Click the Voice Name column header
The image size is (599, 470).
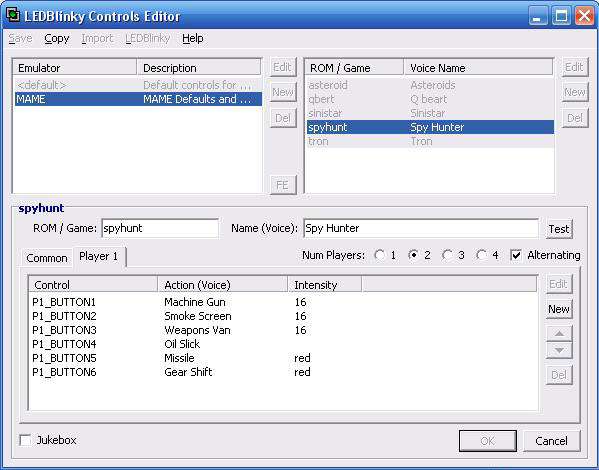click(478, 68)
